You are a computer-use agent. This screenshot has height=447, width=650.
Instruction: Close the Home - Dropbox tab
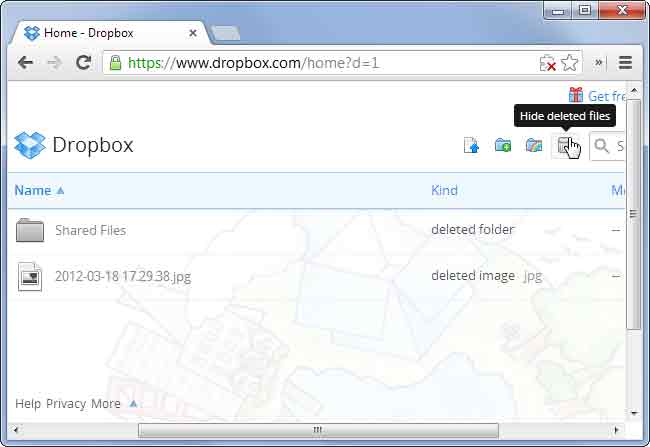[x=193, y=33]
